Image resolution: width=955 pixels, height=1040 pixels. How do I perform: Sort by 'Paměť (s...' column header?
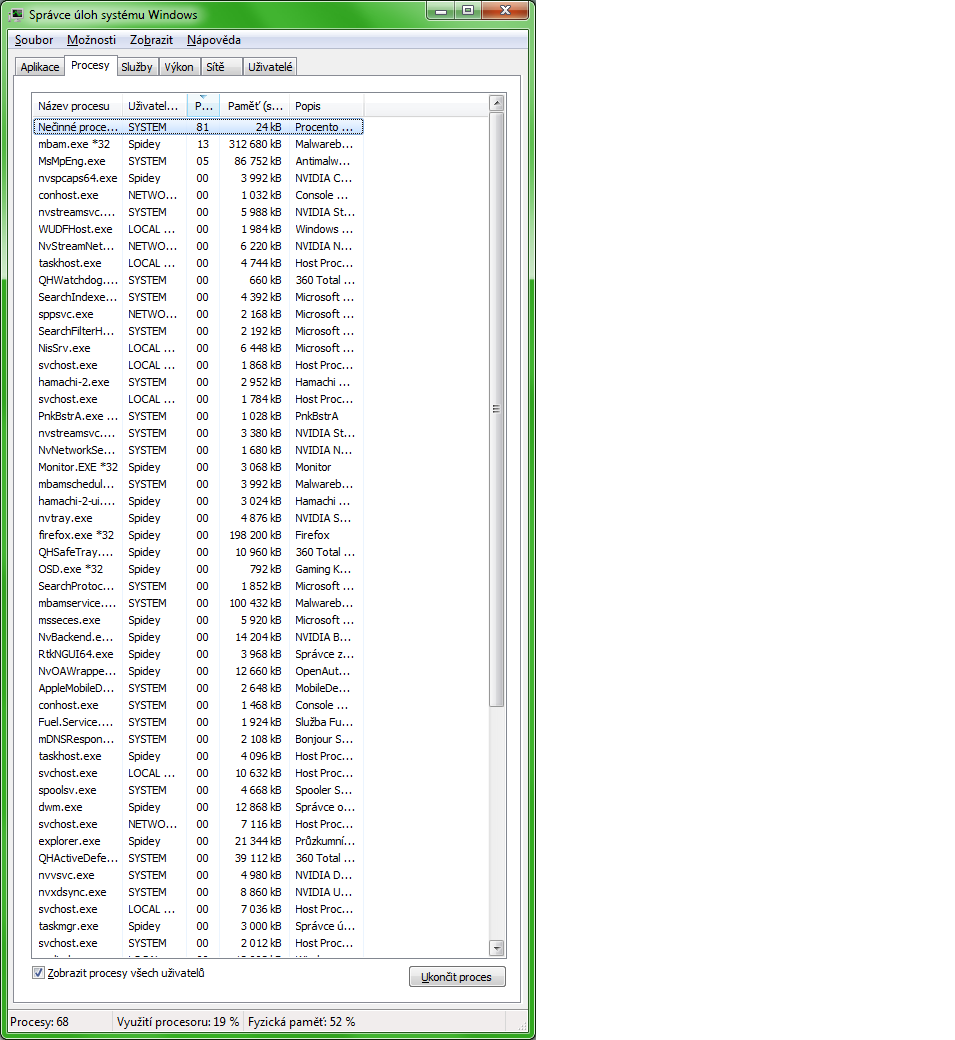[255, 106]
